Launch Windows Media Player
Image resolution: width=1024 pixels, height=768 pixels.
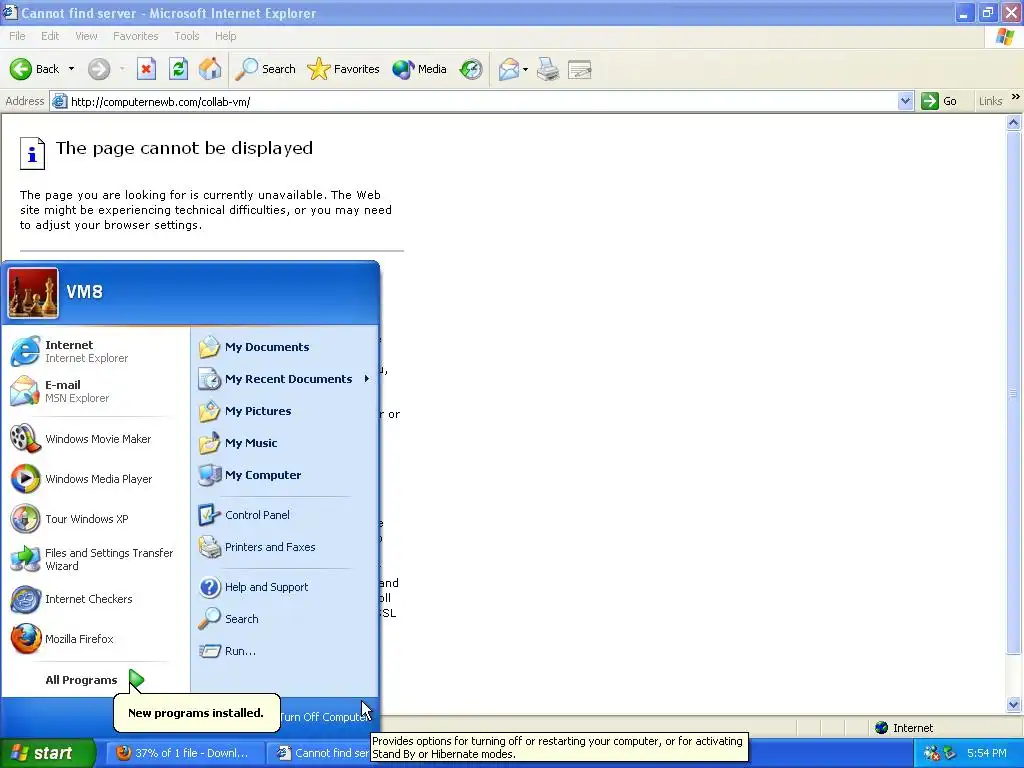point(95,479)
